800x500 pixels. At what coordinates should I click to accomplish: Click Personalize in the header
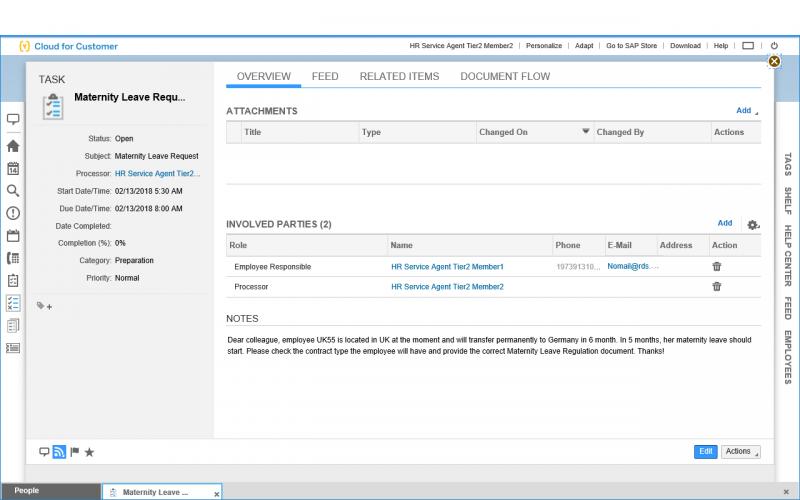(x=544, y=45)
